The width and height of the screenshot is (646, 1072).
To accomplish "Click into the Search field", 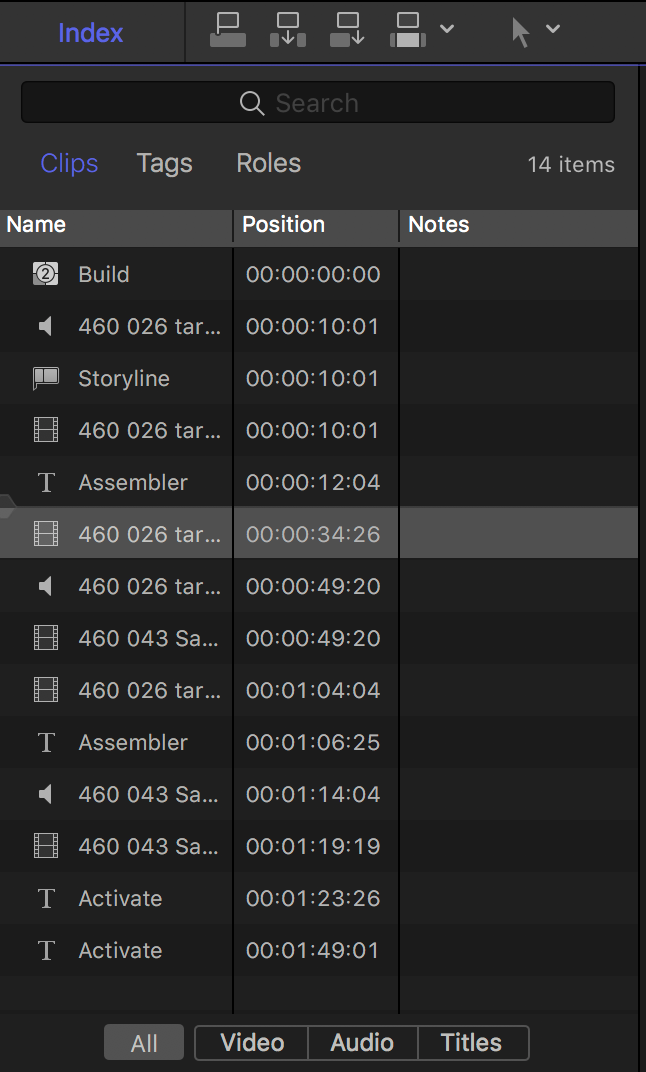I will [318, 103].
